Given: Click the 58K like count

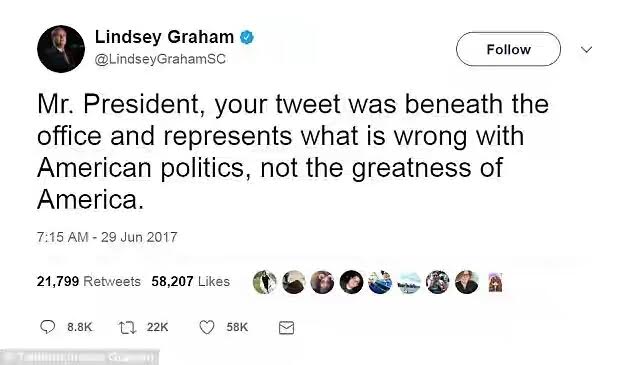Looking at the screenshot, I should pyautogui.click(x=237, y=327).
